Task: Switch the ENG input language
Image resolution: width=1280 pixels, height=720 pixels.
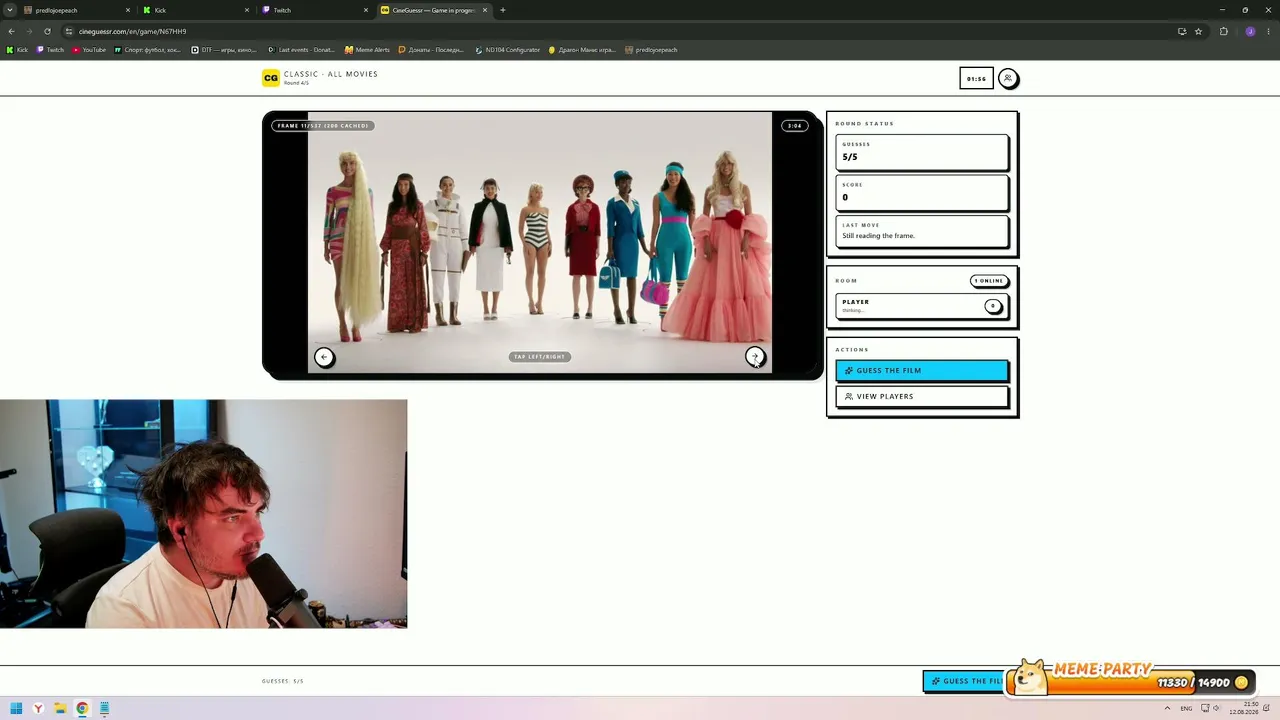Action: click(x=1186, y=709)
